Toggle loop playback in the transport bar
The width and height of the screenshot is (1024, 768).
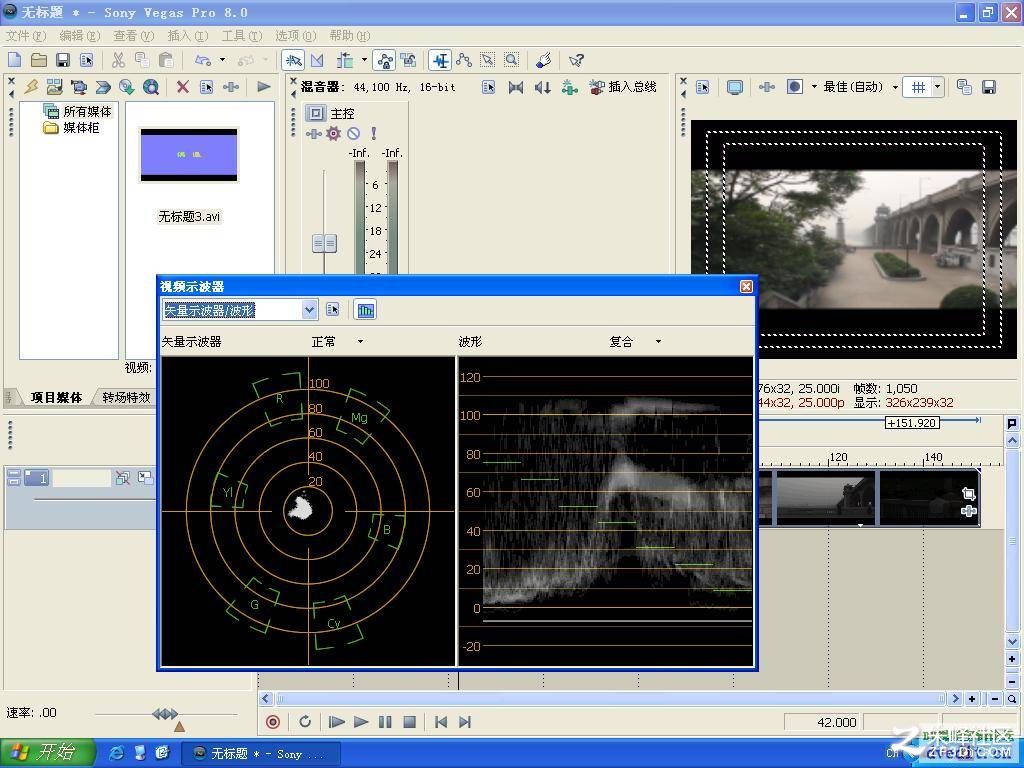tap(305, 722)
